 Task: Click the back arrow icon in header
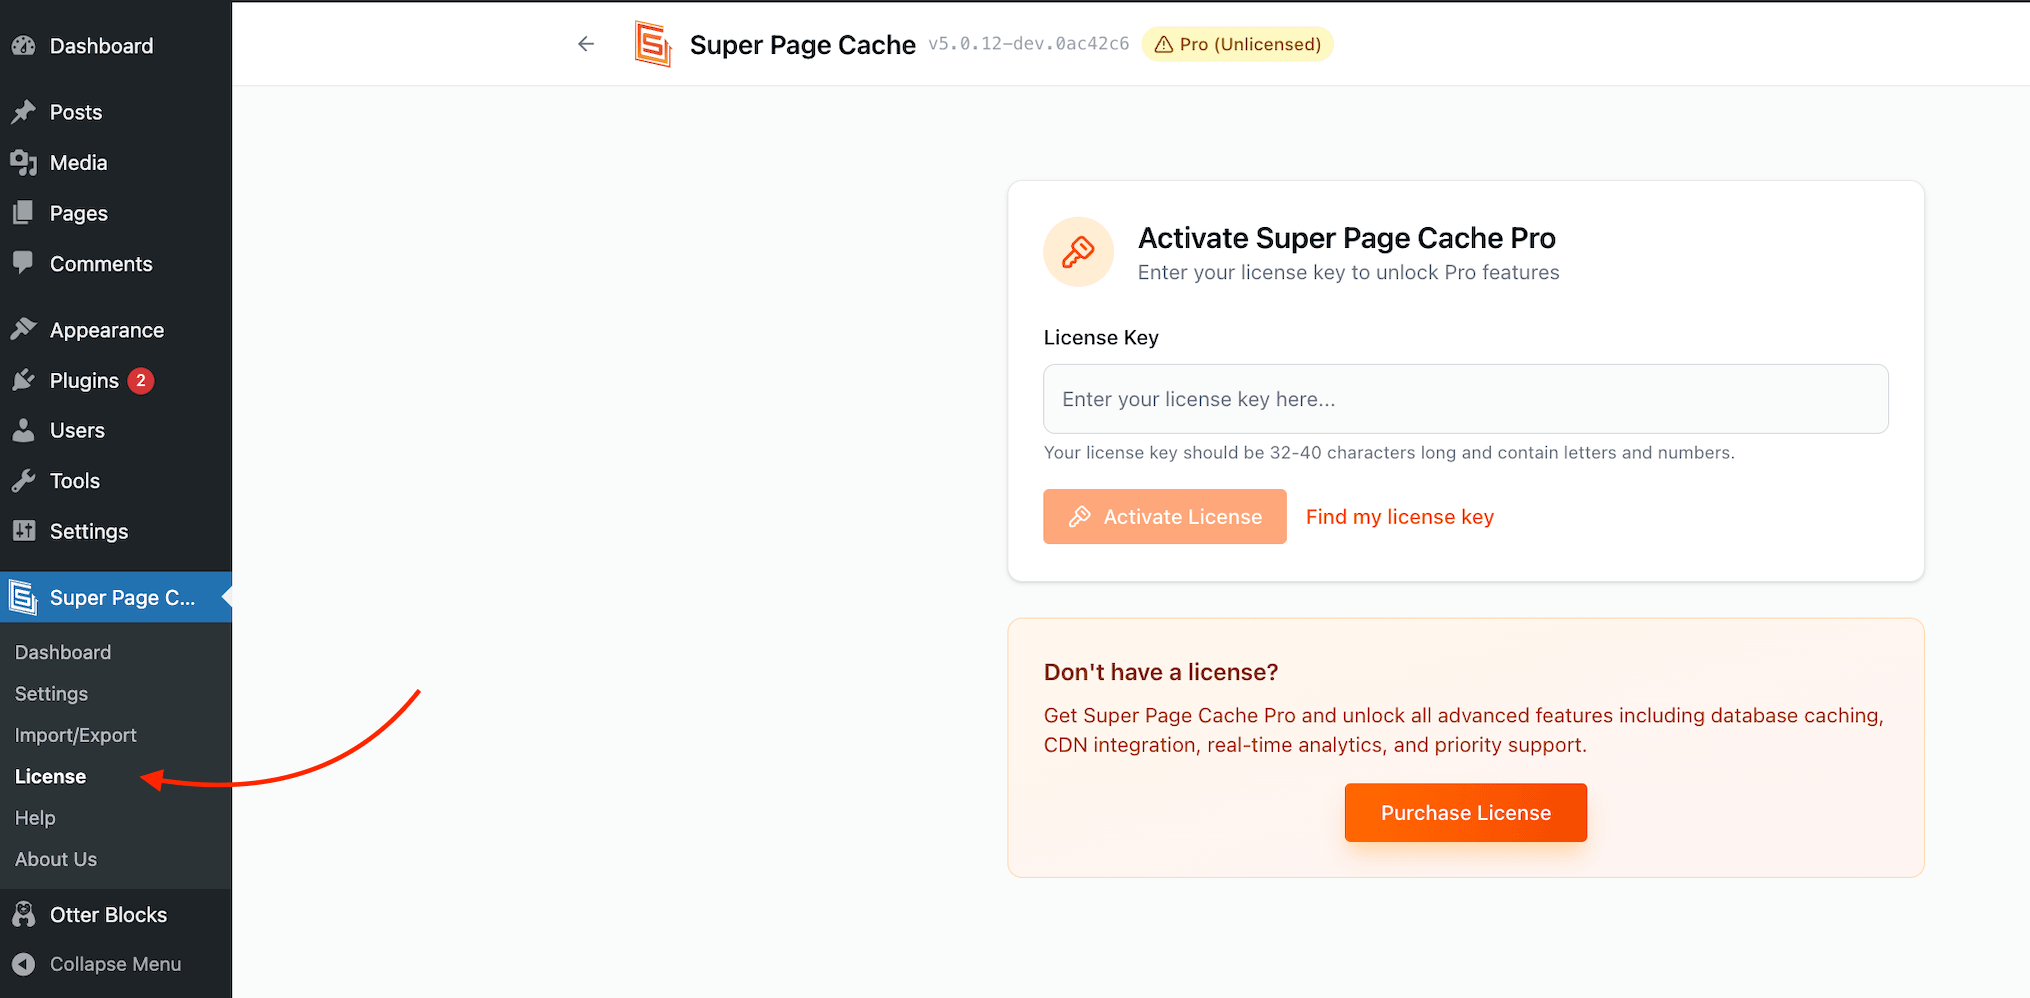click(586, 44)
